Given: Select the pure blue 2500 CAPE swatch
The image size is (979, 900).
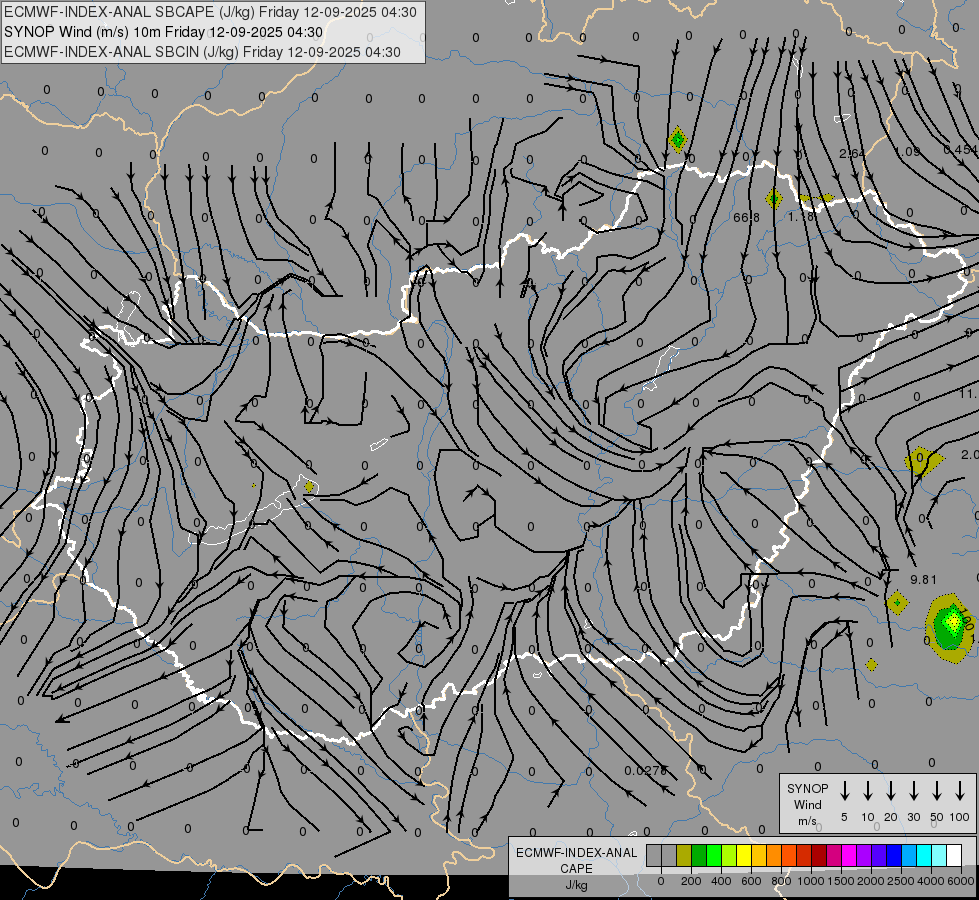Looking at the screenshot, I should click(894, 855).
